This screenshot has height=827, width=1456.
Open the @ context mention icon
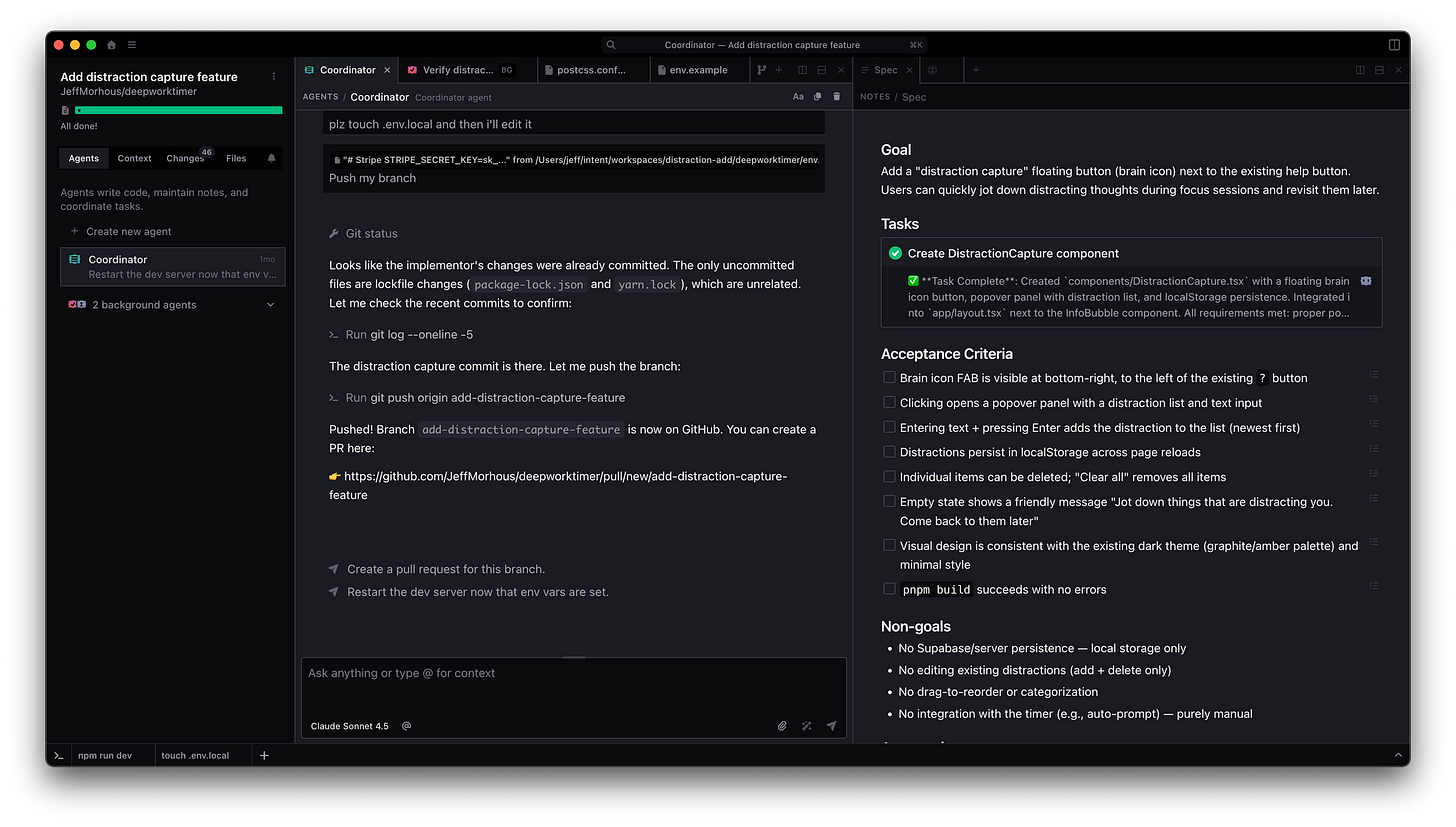coord(406,725)
